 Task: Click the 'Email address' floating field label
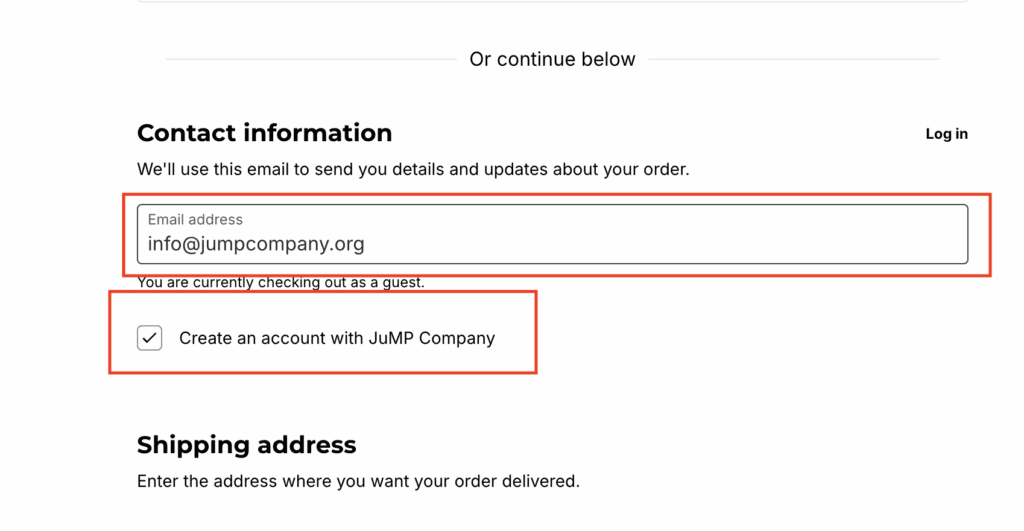[195, 219]
